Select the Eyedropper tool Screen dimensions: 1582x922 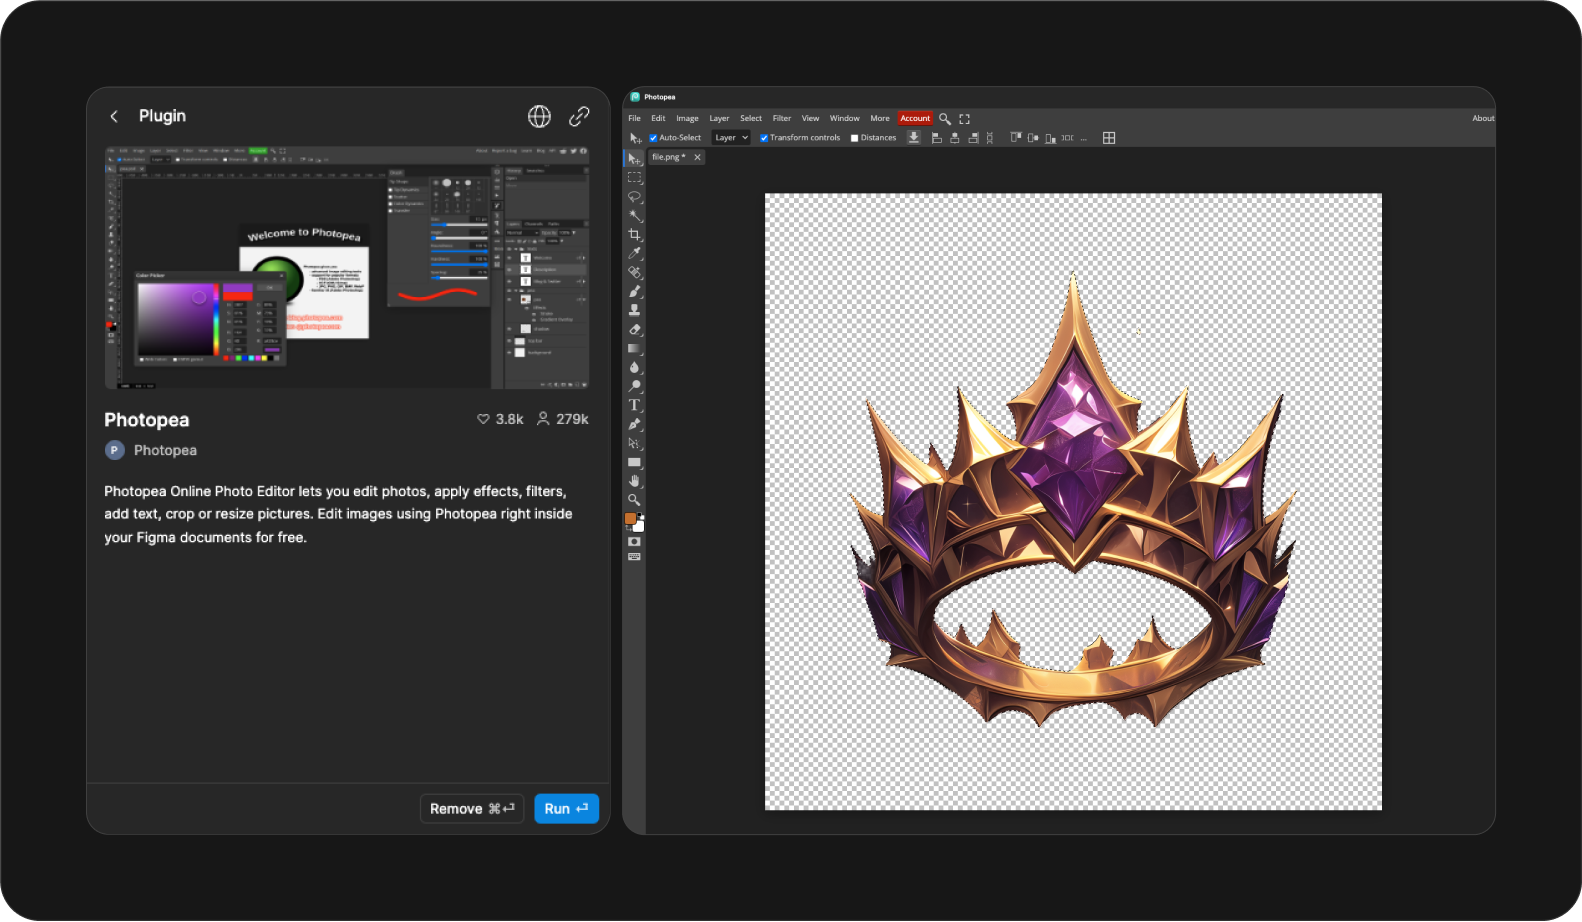634,254
